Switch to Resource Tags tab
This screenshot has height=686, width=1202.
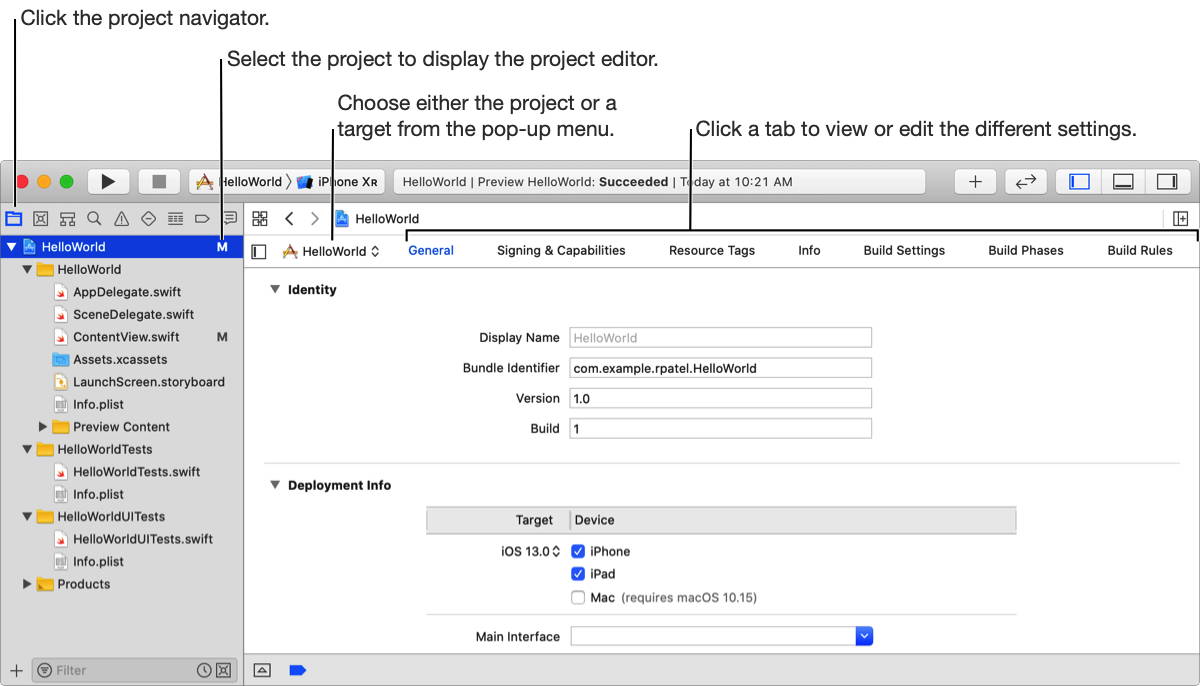click(712, 251)
